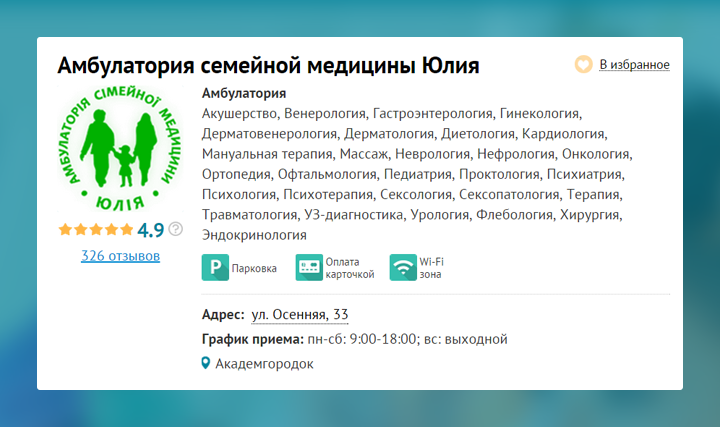Screen dimensions: 720x427
Task: Click the 'Адрес:' label
Action: pyautogui.click(x=223, y=315)
